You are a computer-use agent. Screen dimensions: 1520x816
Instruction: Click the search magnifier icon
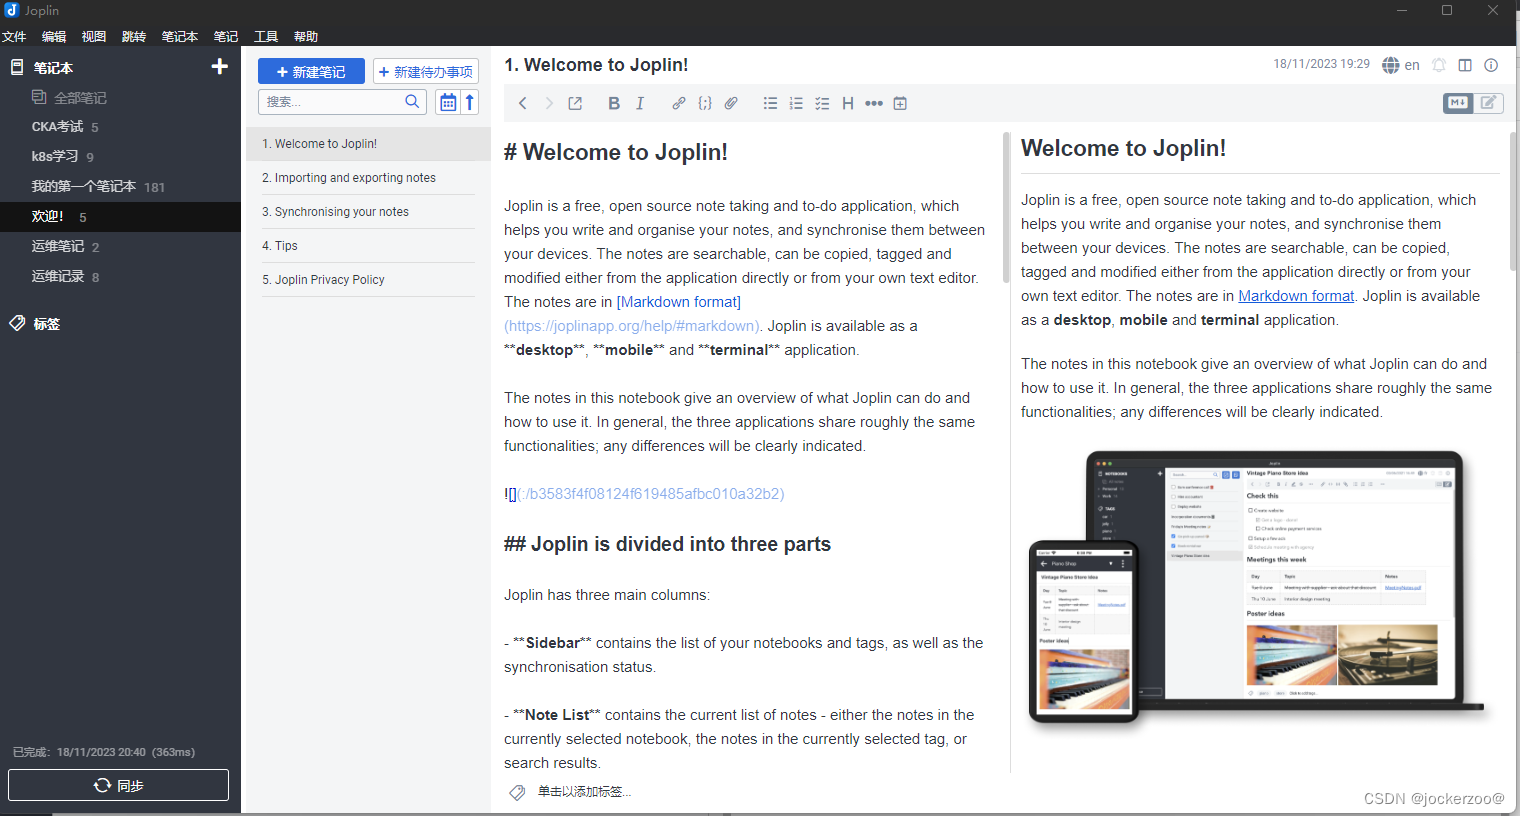click(412, 101)
